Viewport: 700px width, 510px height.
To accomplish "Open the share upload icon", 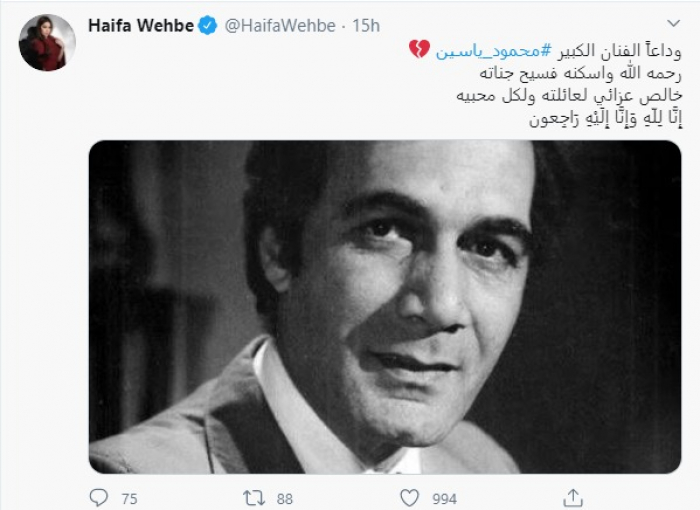I will pyautogui.click(x=573, y=497).
